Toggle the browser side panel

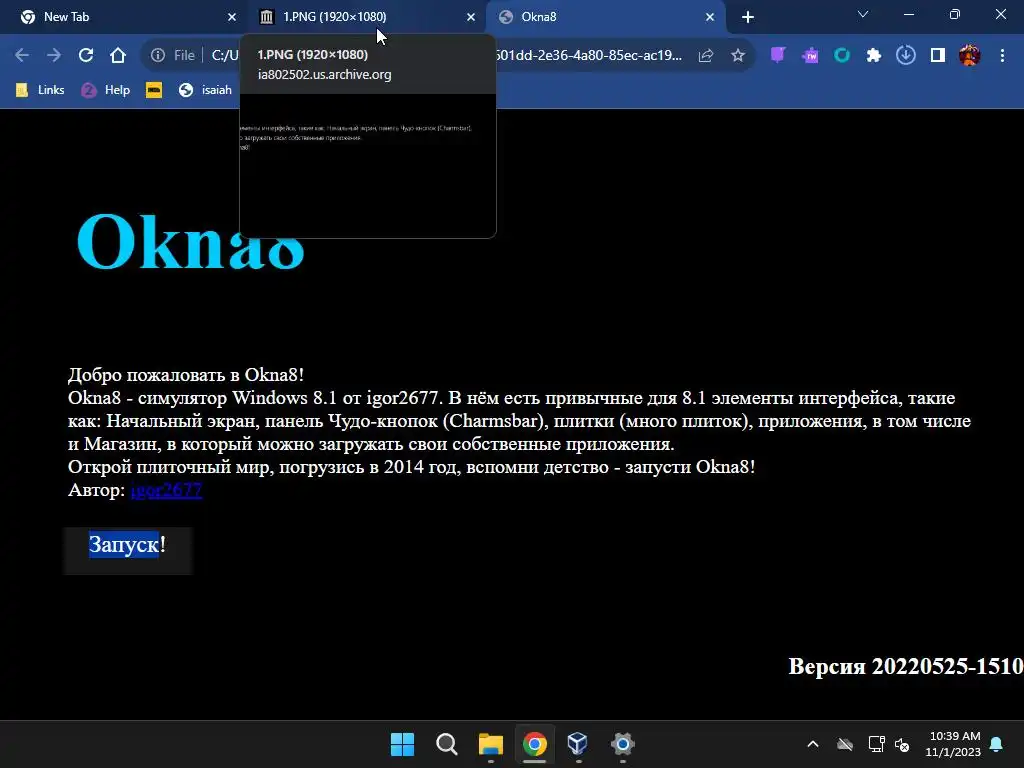[x=938, y=56]
